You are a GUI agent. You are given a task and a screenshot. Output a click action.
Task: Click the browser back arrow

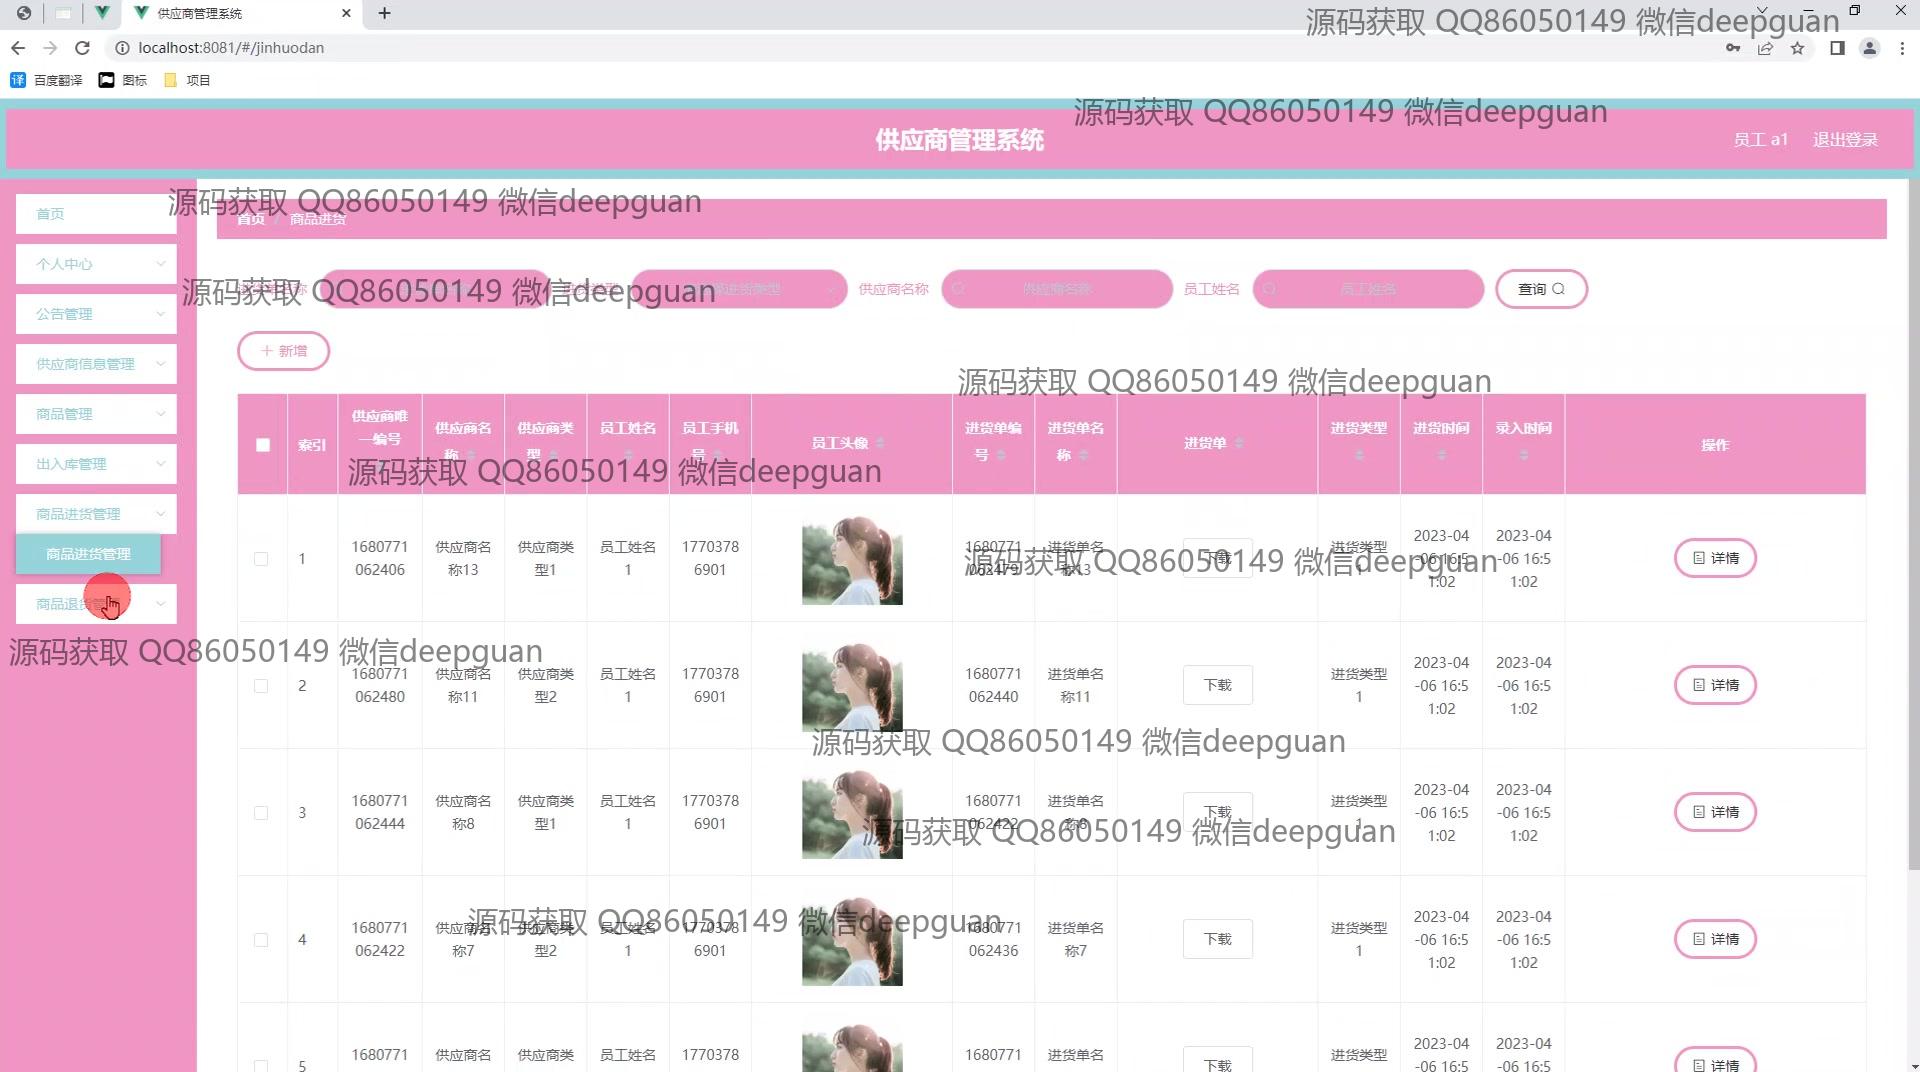(18, 48)
